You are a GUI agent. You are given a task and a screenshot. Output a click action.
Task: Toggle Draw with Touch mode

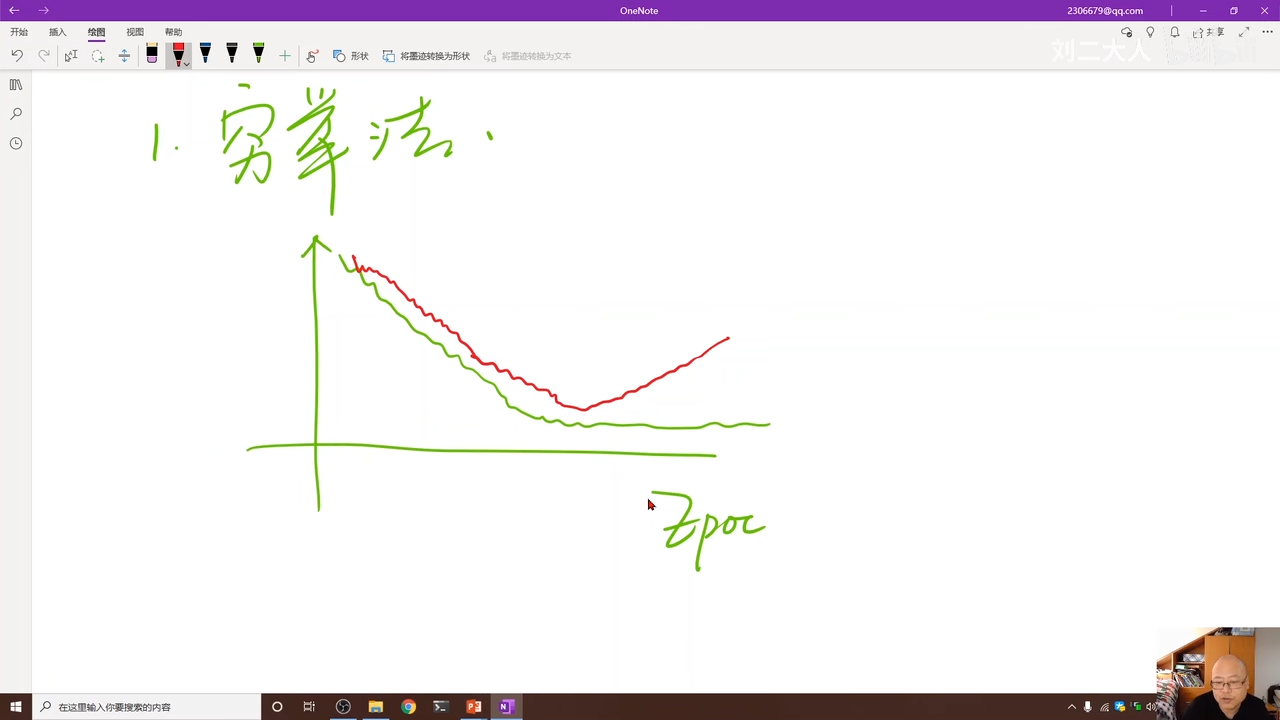[x=312, y=56]
